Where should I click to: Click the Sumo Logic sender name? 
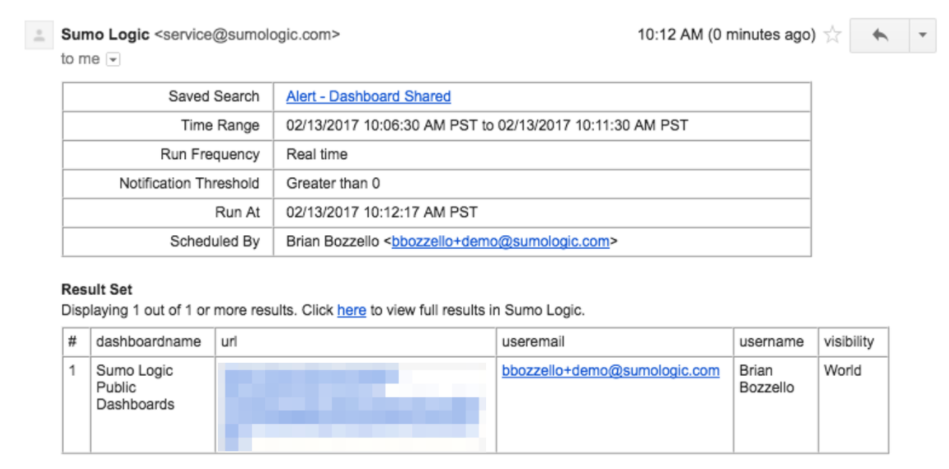click(x=105, y=34)
